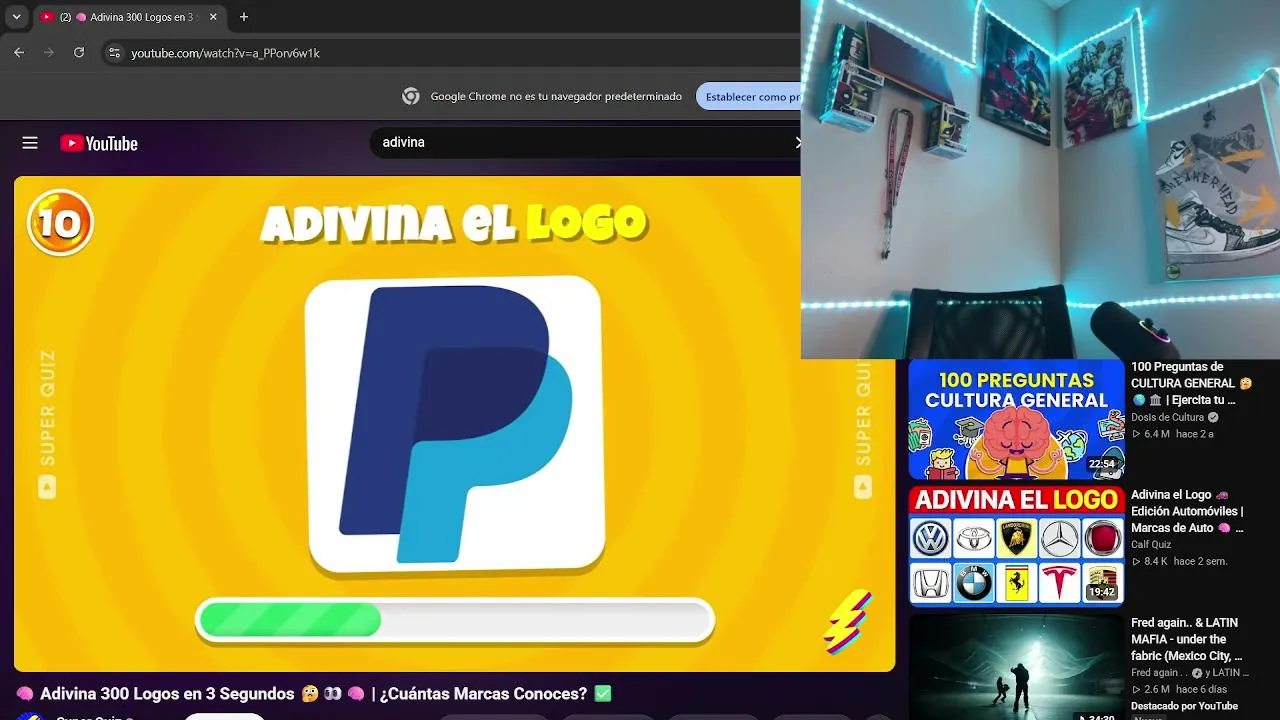Reload the current YouTube page

click(x=79, y=53)
